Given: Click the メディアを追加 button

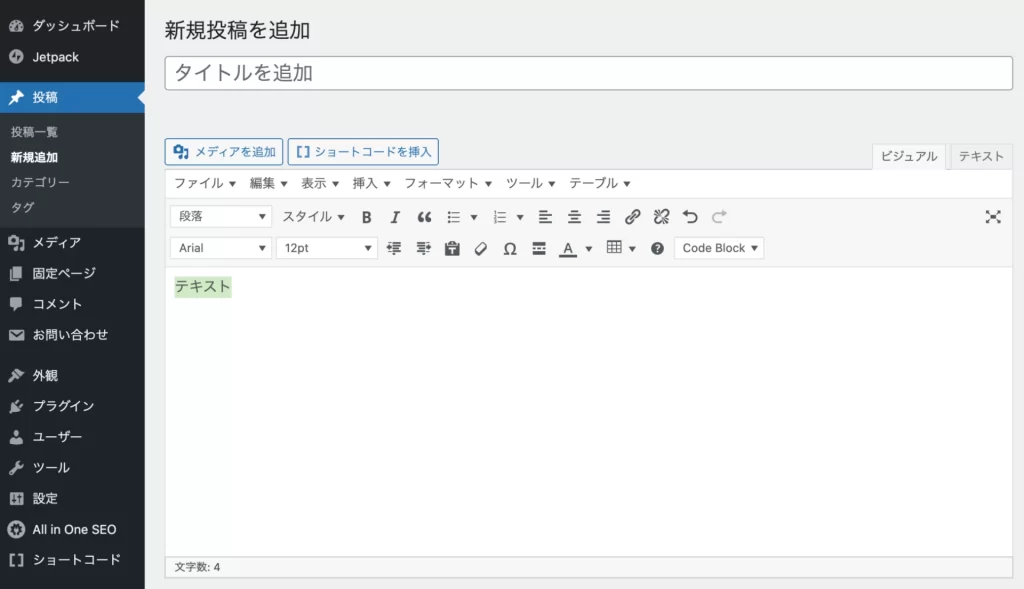Looking at the screenshot, I should (x=224, y=152).
